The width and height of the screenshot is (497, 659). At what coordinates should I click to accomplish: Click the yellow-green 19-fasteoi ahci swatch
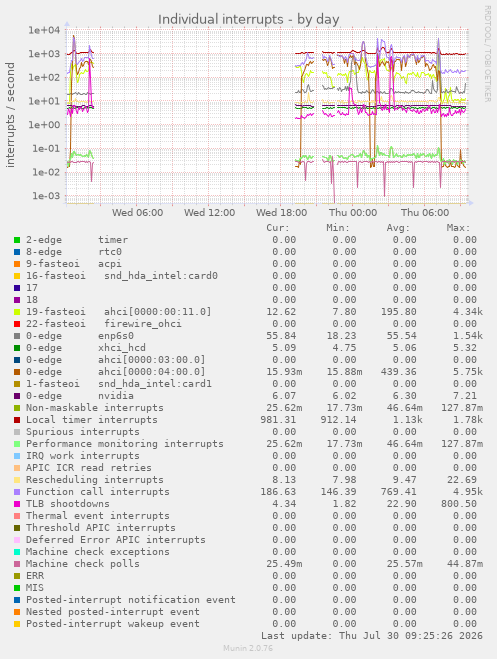click(x=17, y=312)
